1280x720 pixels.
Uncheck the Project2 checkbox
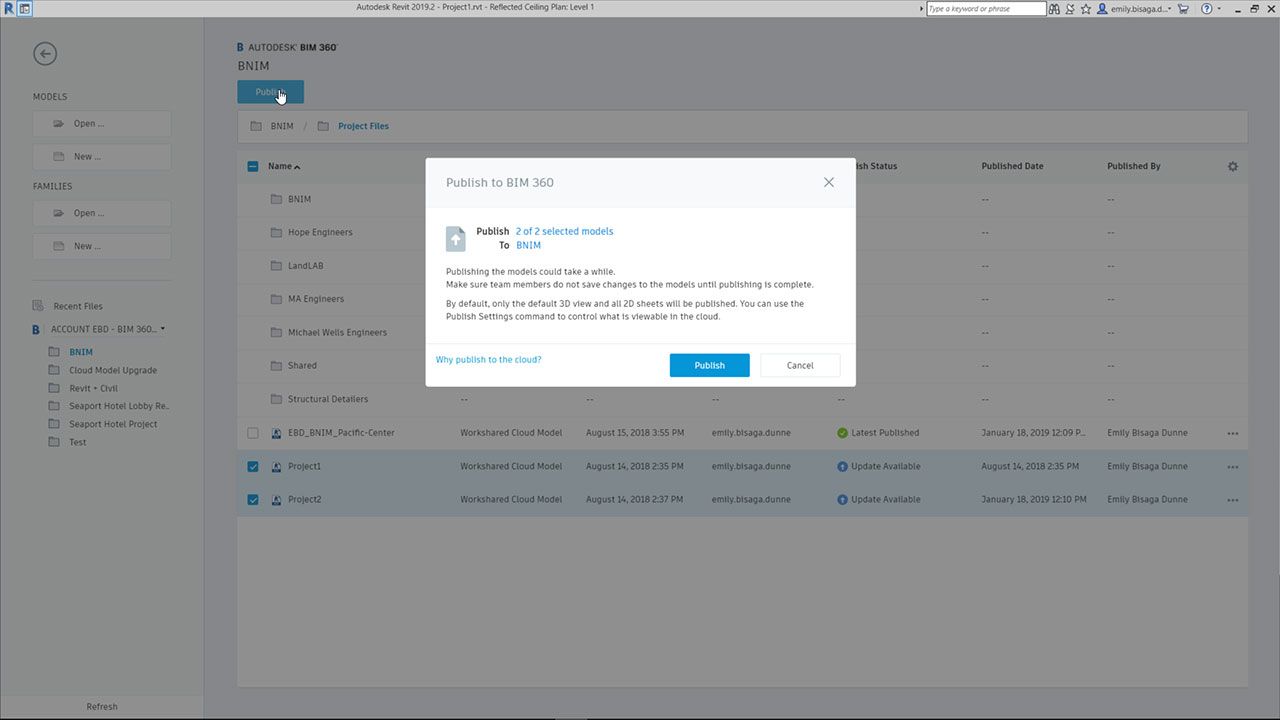coord(253,499)
